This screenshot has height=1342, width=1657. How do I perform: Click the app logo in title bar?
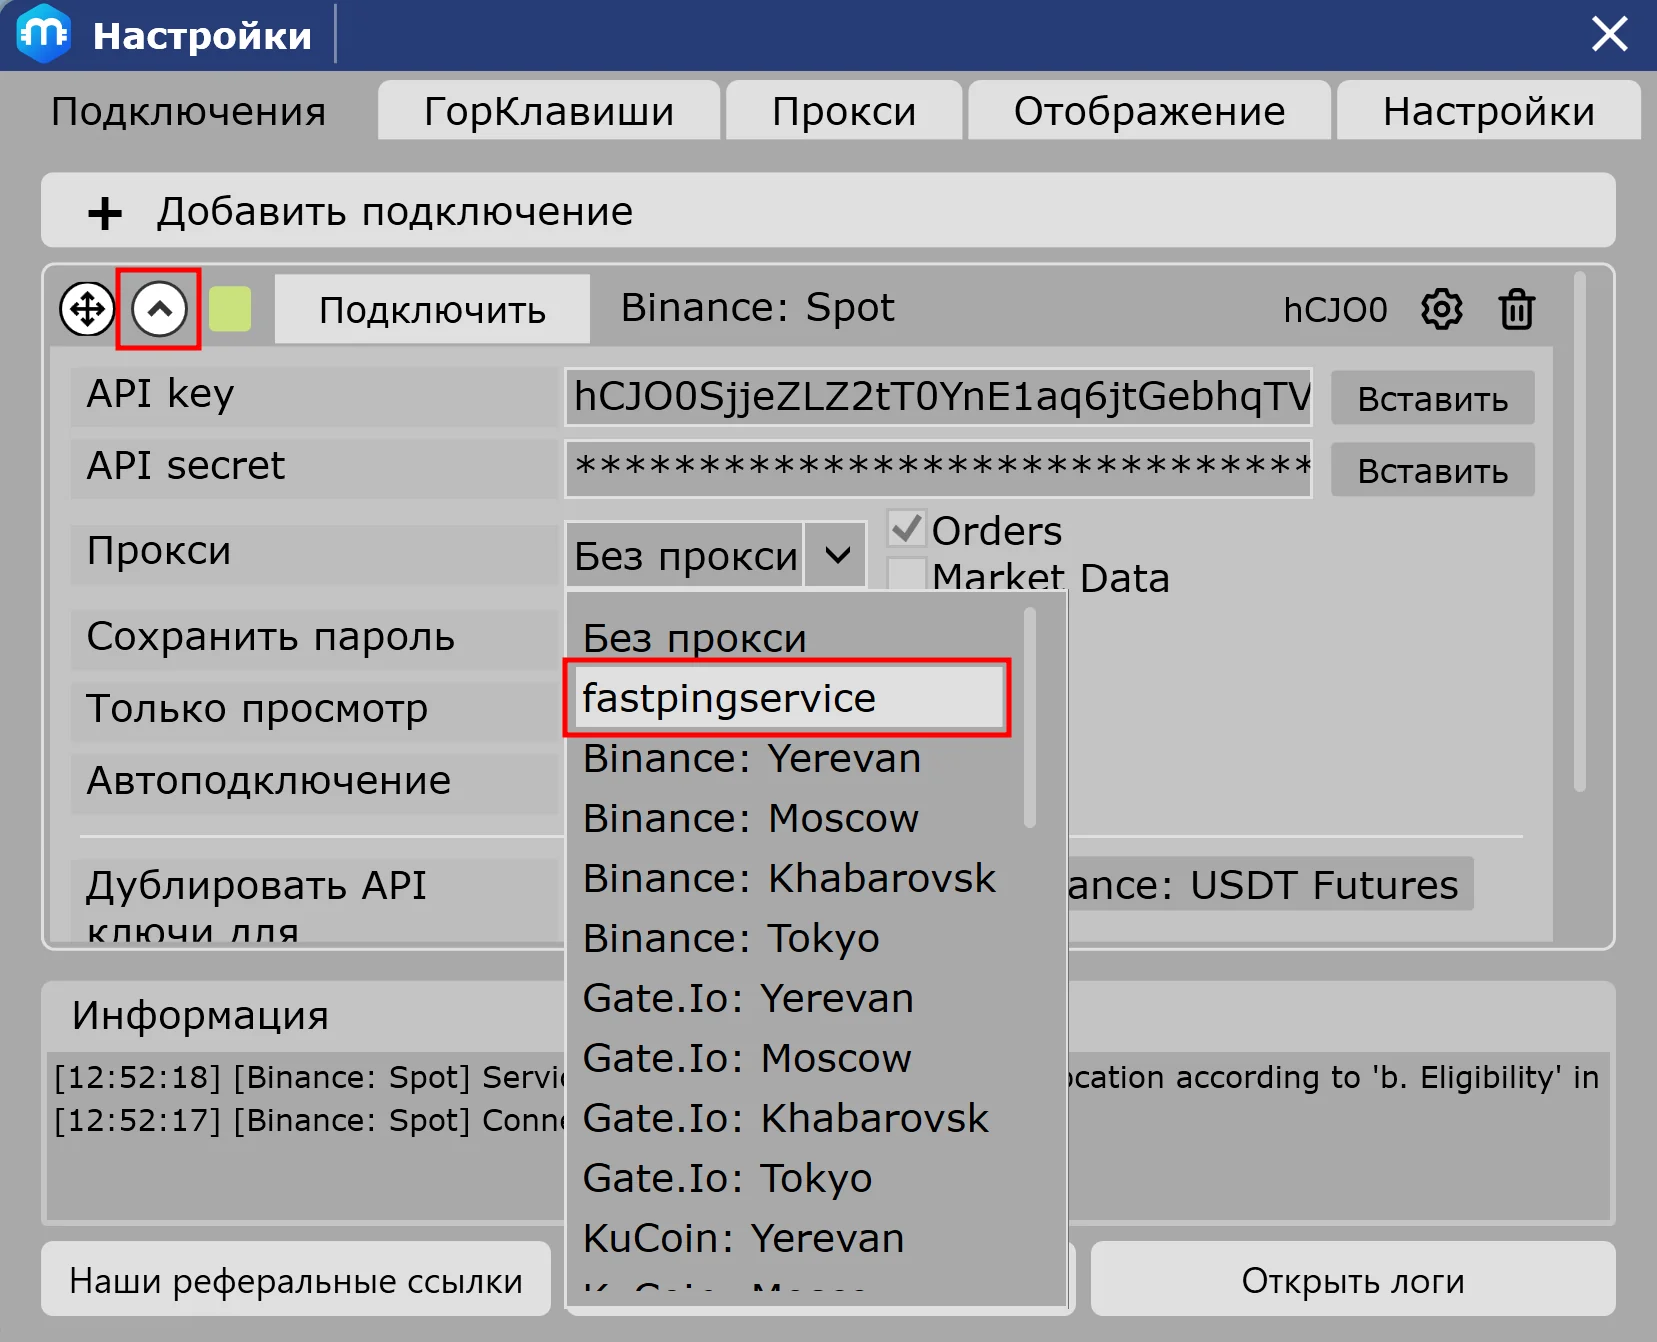click(x=43, y=35)
